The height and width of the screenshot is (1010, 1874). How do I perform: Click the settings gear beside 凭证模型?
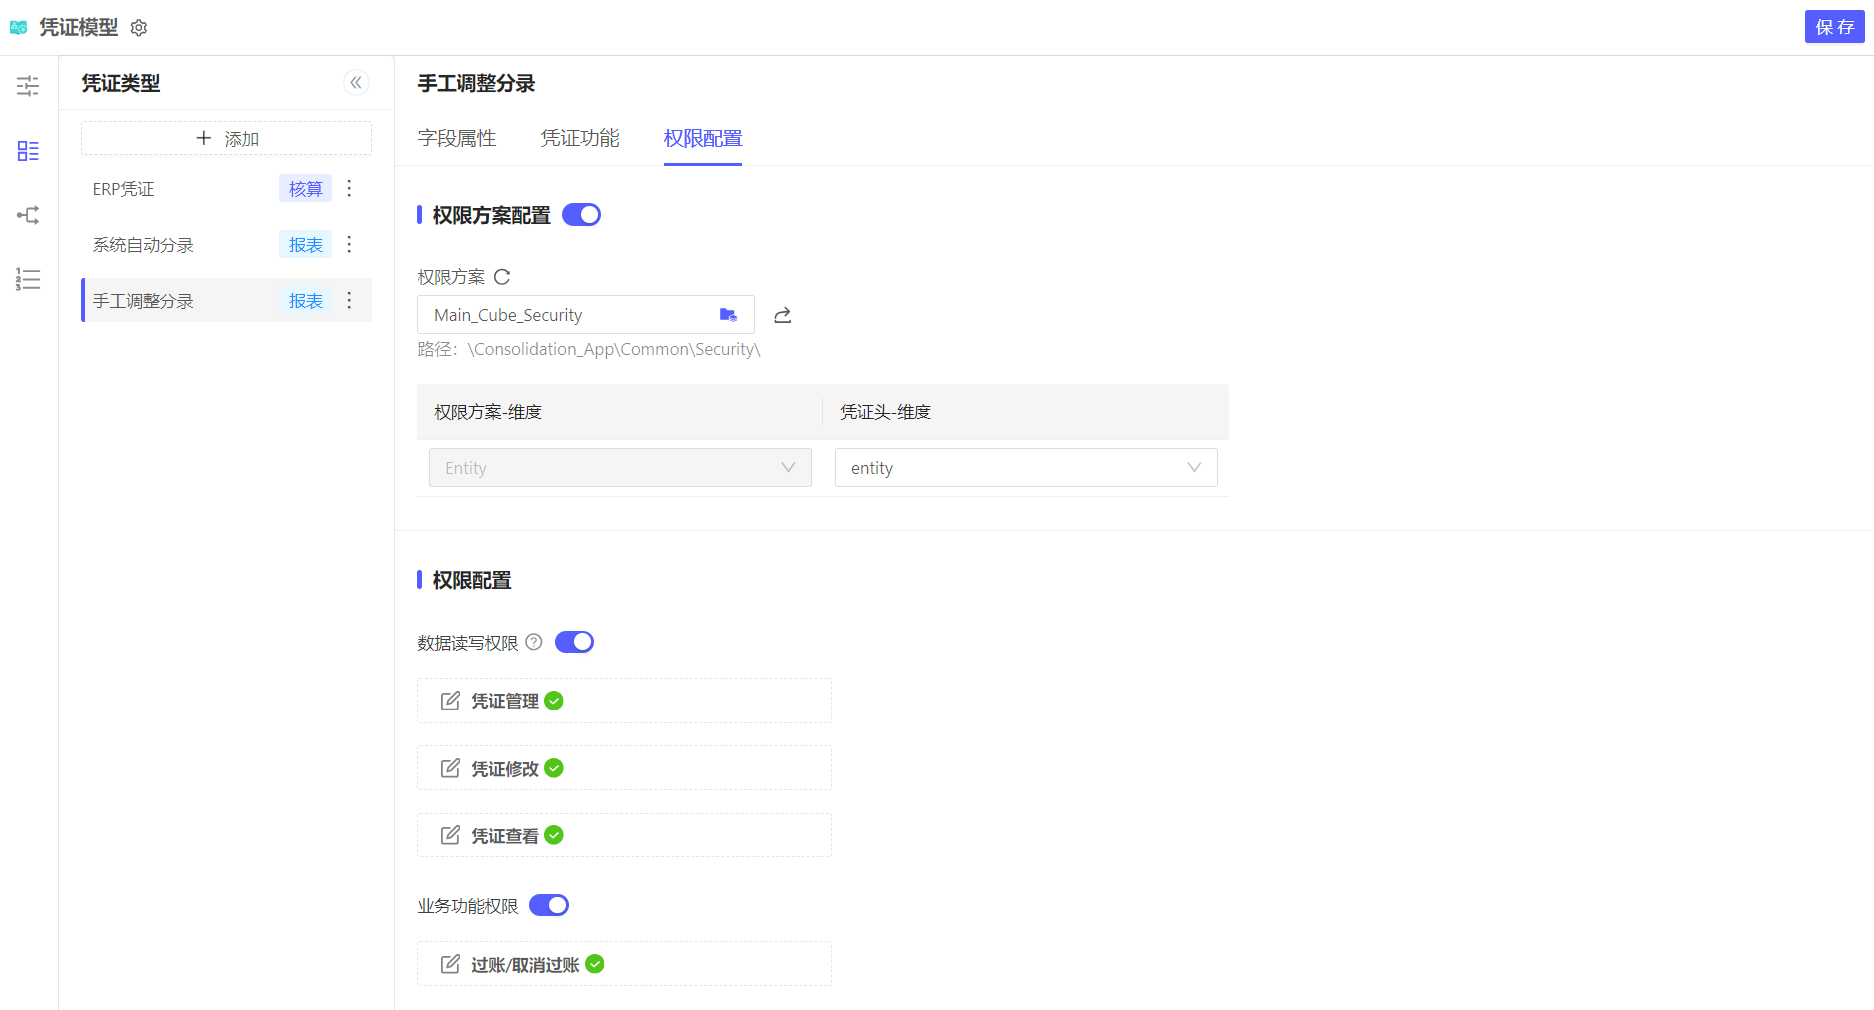click(x=139, y=28)
